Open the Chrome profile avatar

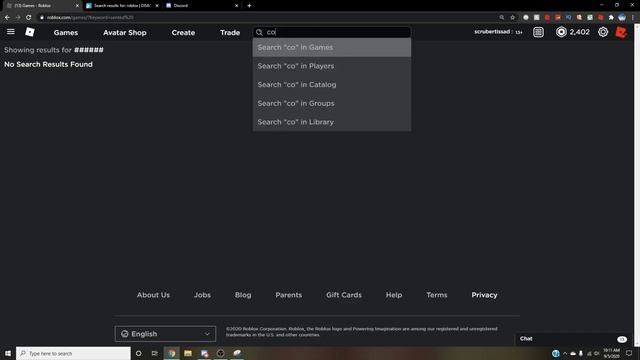point(622,18)
